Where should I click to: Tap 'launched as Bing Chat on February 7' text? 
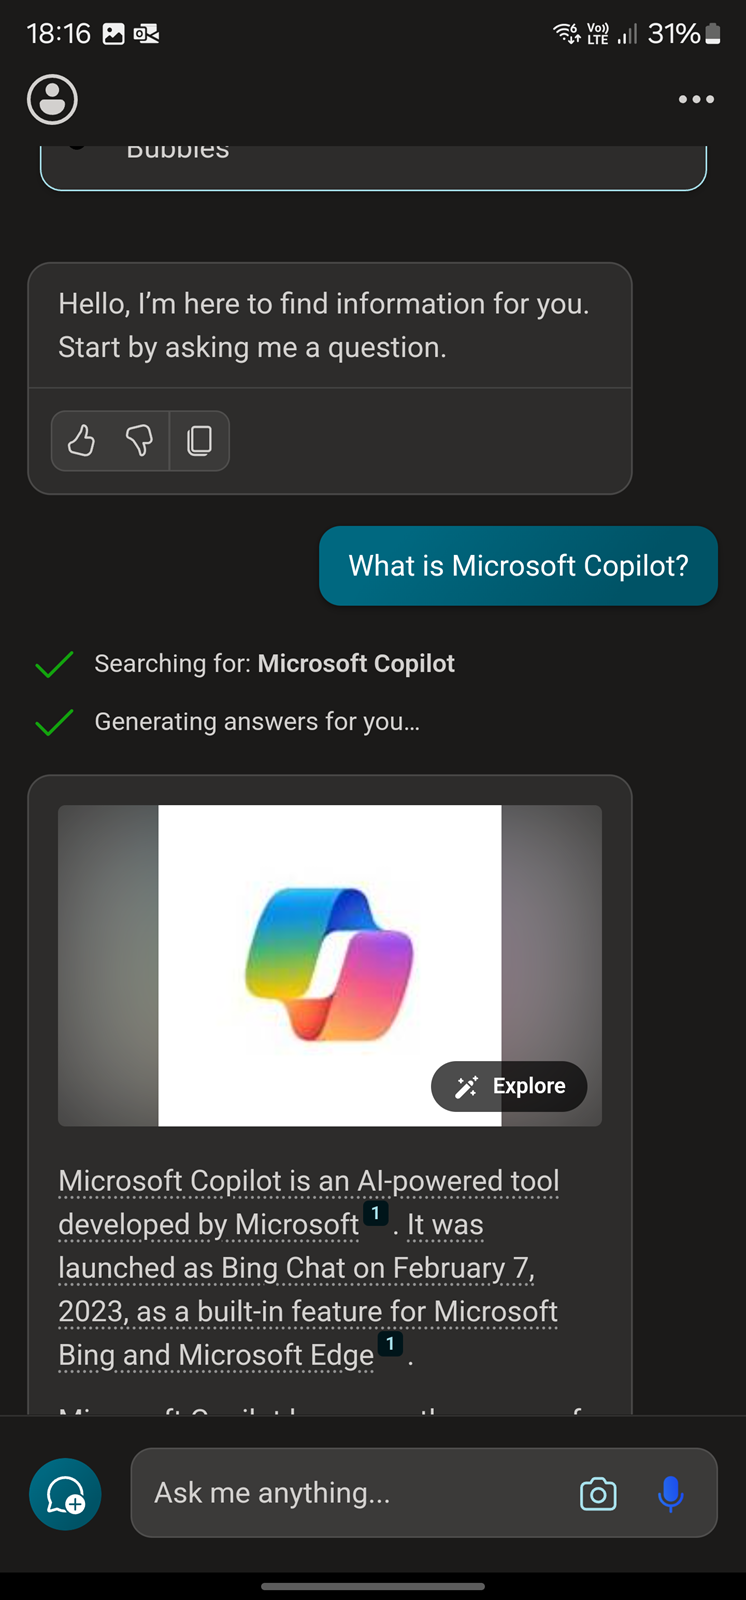[x=297, y=1268]
